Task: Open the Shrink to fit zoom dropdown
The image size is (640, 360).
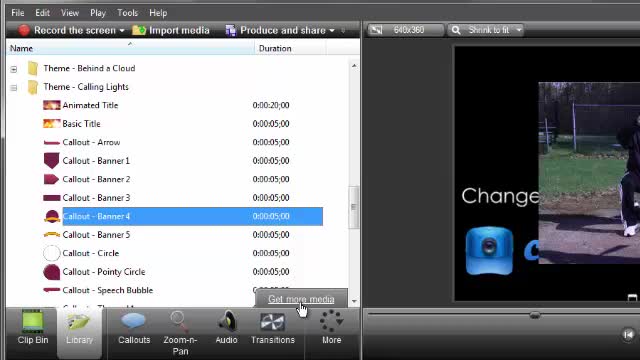Action: pos(485,30)
